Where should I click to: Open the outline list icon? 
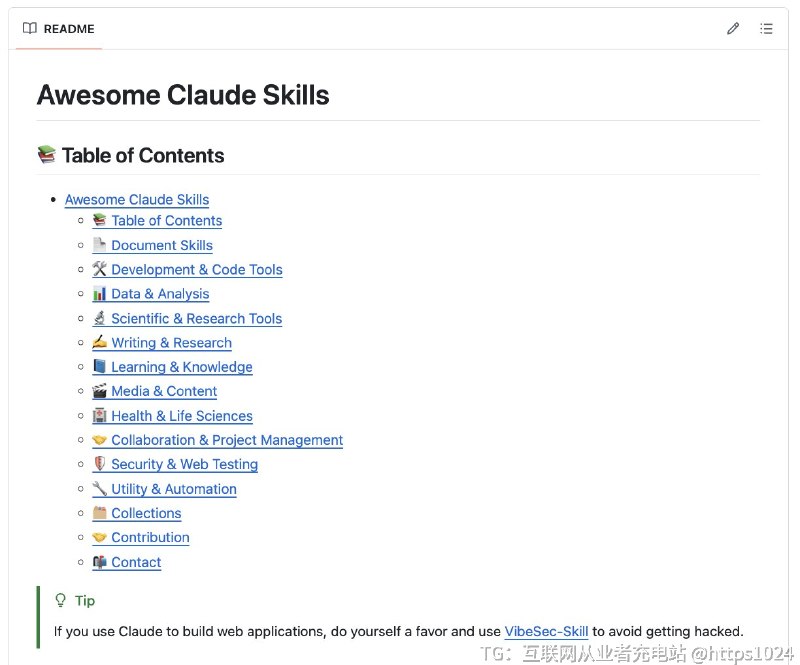(x=766, y=29)
